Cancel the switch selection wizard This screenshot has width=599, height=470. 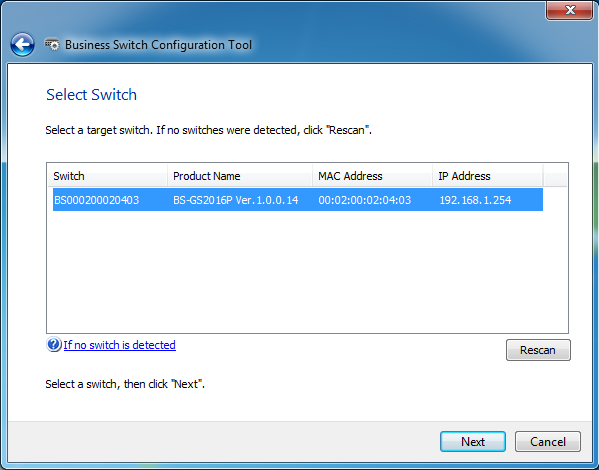(548, 442)
